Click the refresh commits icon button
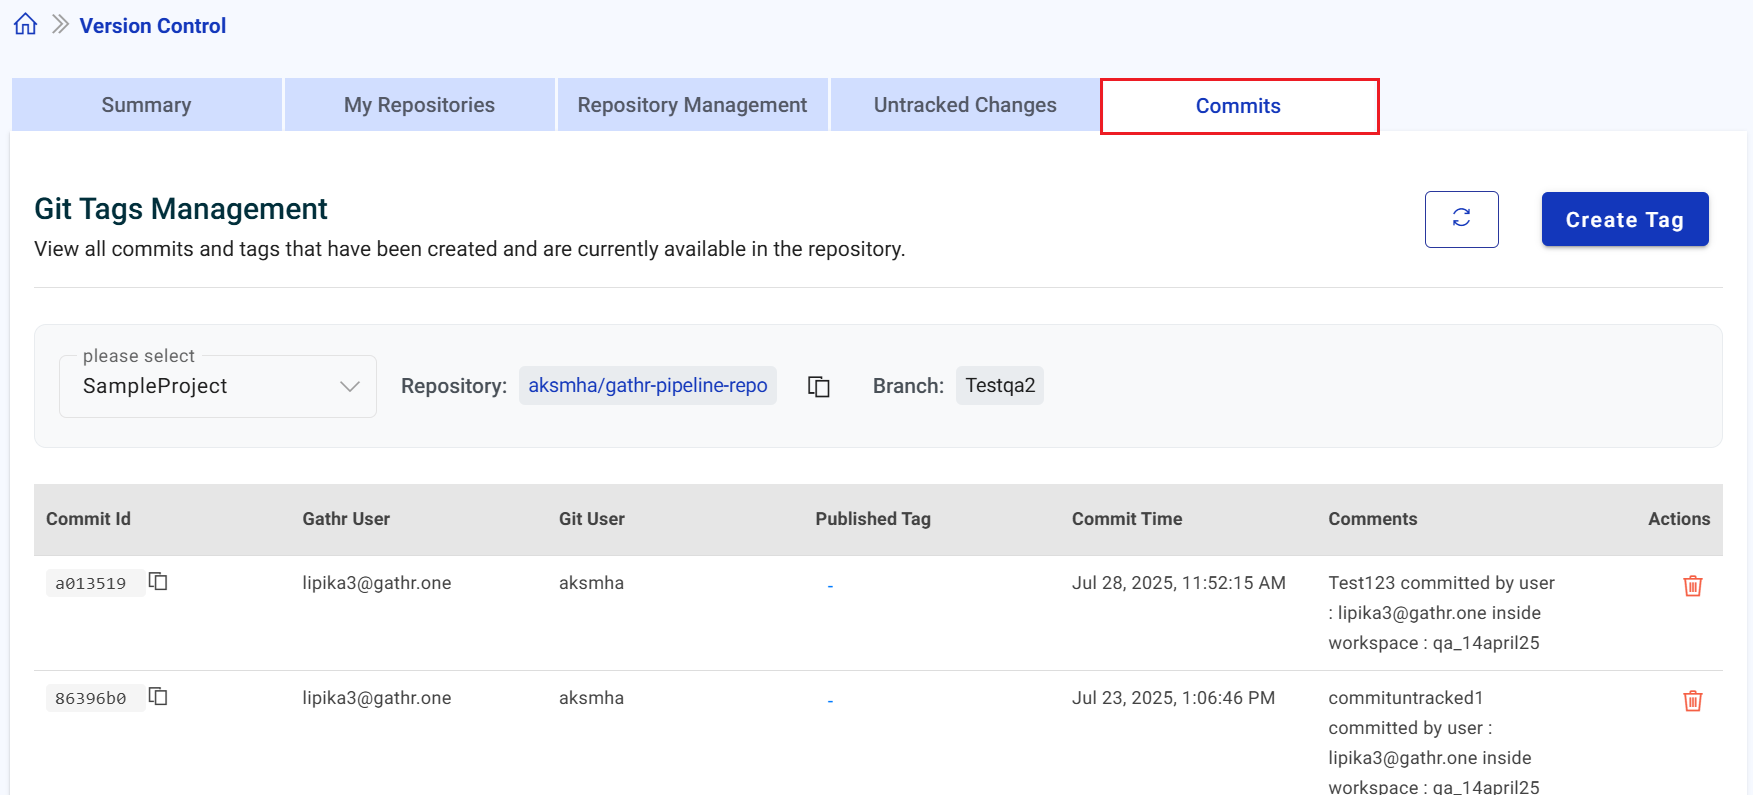Screen dimensions: 1753x795 click(x=1461, y=219)
